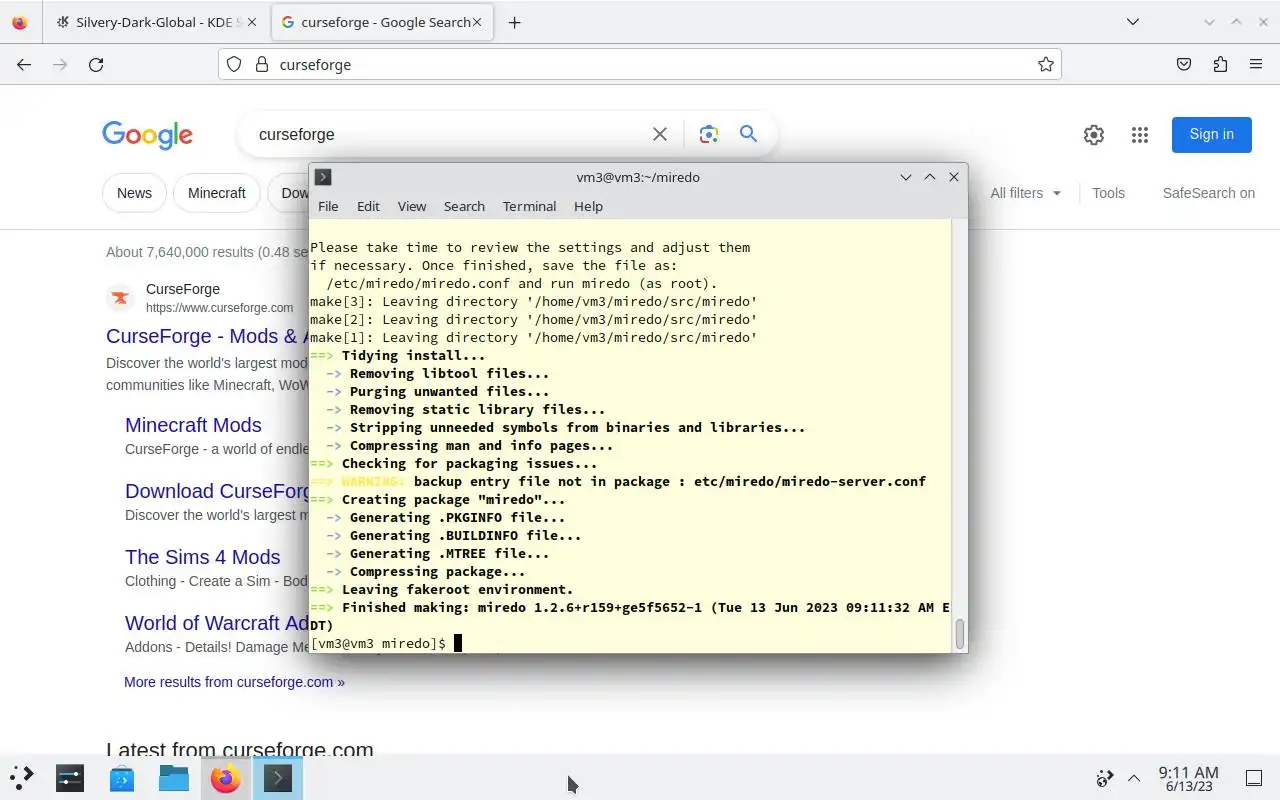
Task: Open the Pocket save icon in Firefox
Action: 1184,64
